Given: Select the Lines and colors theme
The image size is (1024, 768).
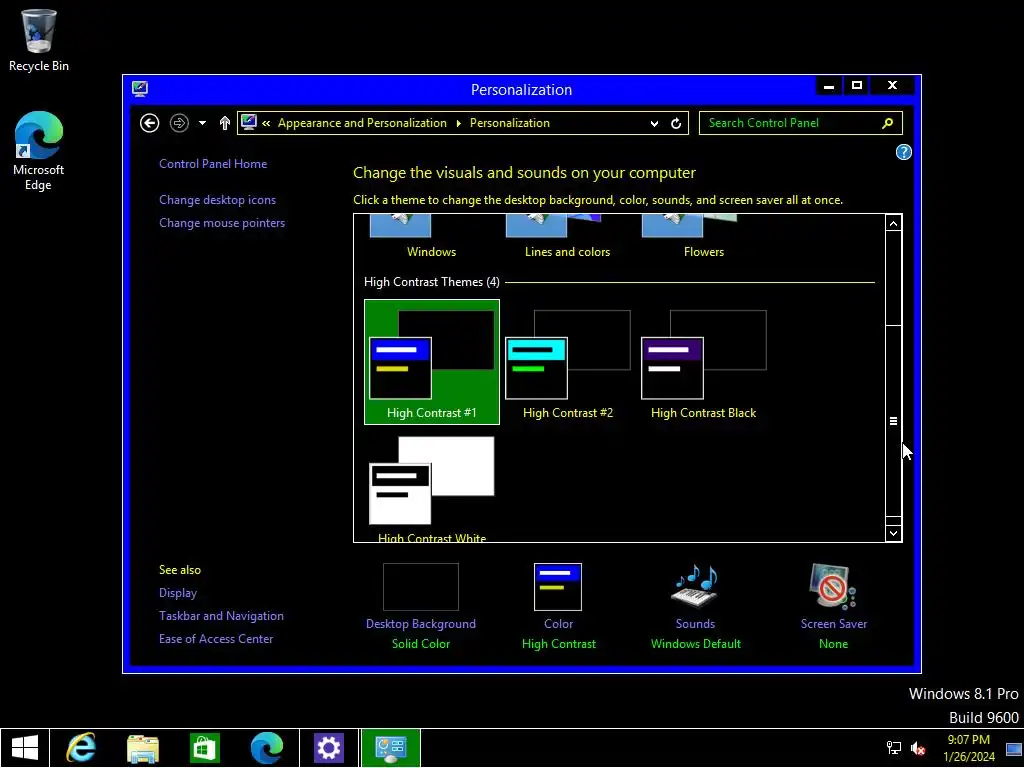Looking at the screenshot, I should click(568, 236).
